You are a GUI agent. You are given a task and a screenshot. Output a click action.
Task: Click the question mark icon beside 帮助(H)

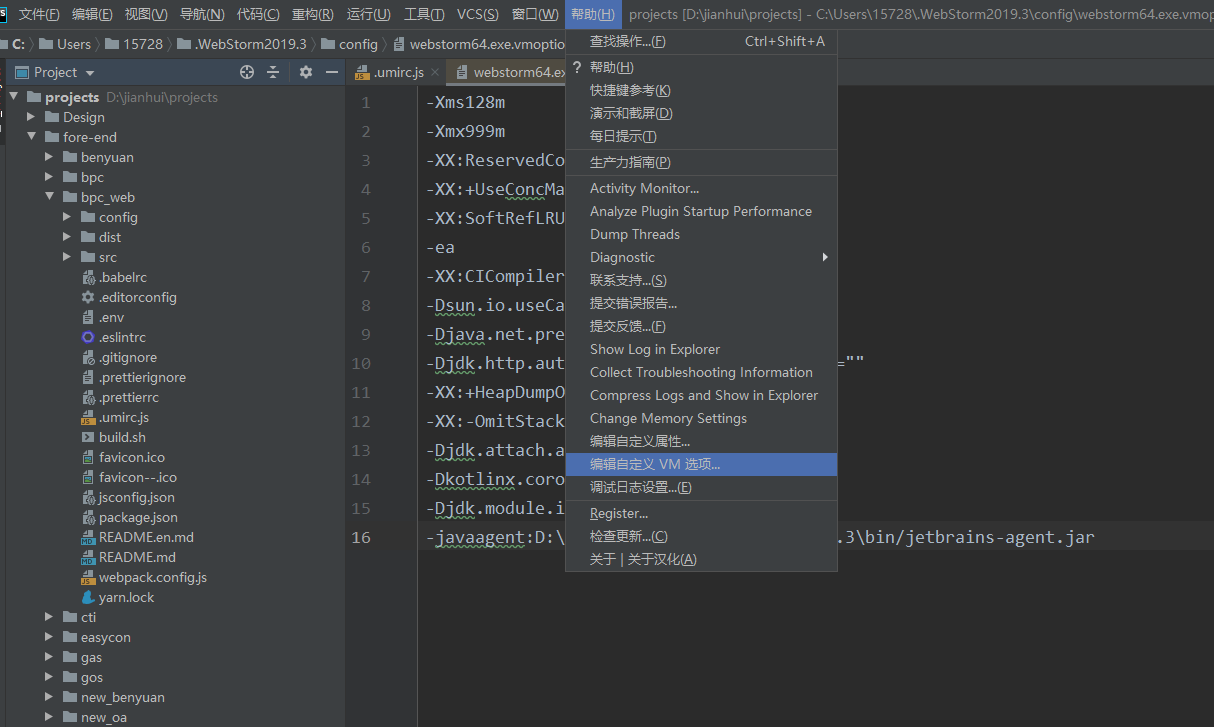pos(577,67)
